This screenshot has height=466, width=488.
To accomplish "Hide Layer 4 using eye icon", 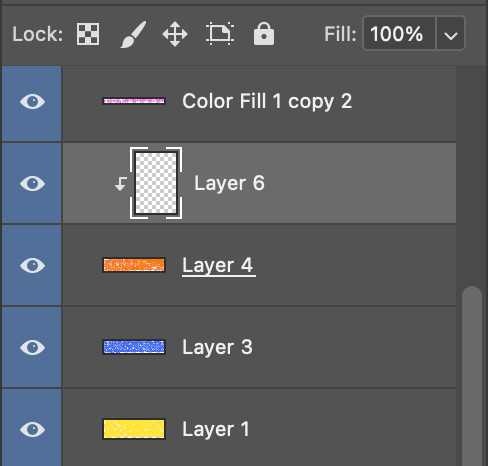I will click(x=32, y=265).
